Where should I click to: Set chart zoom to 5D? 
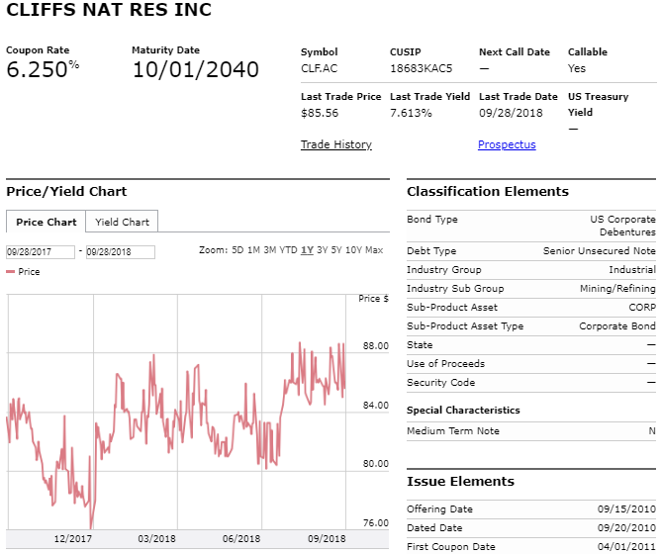click(x=237, y=250)
